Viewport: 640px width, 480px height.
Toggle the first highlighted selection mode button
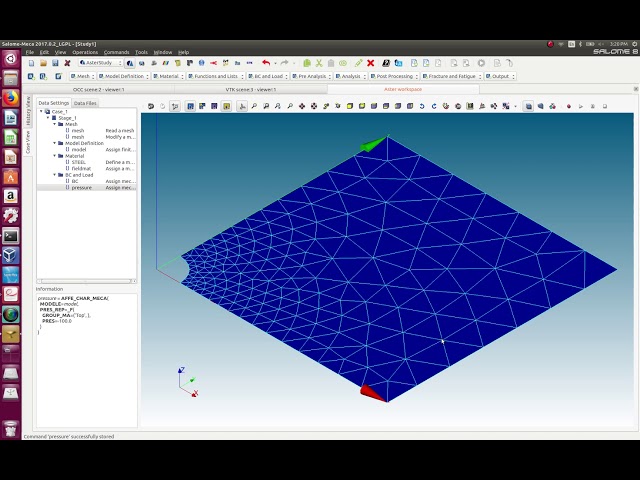click(190, 106)
